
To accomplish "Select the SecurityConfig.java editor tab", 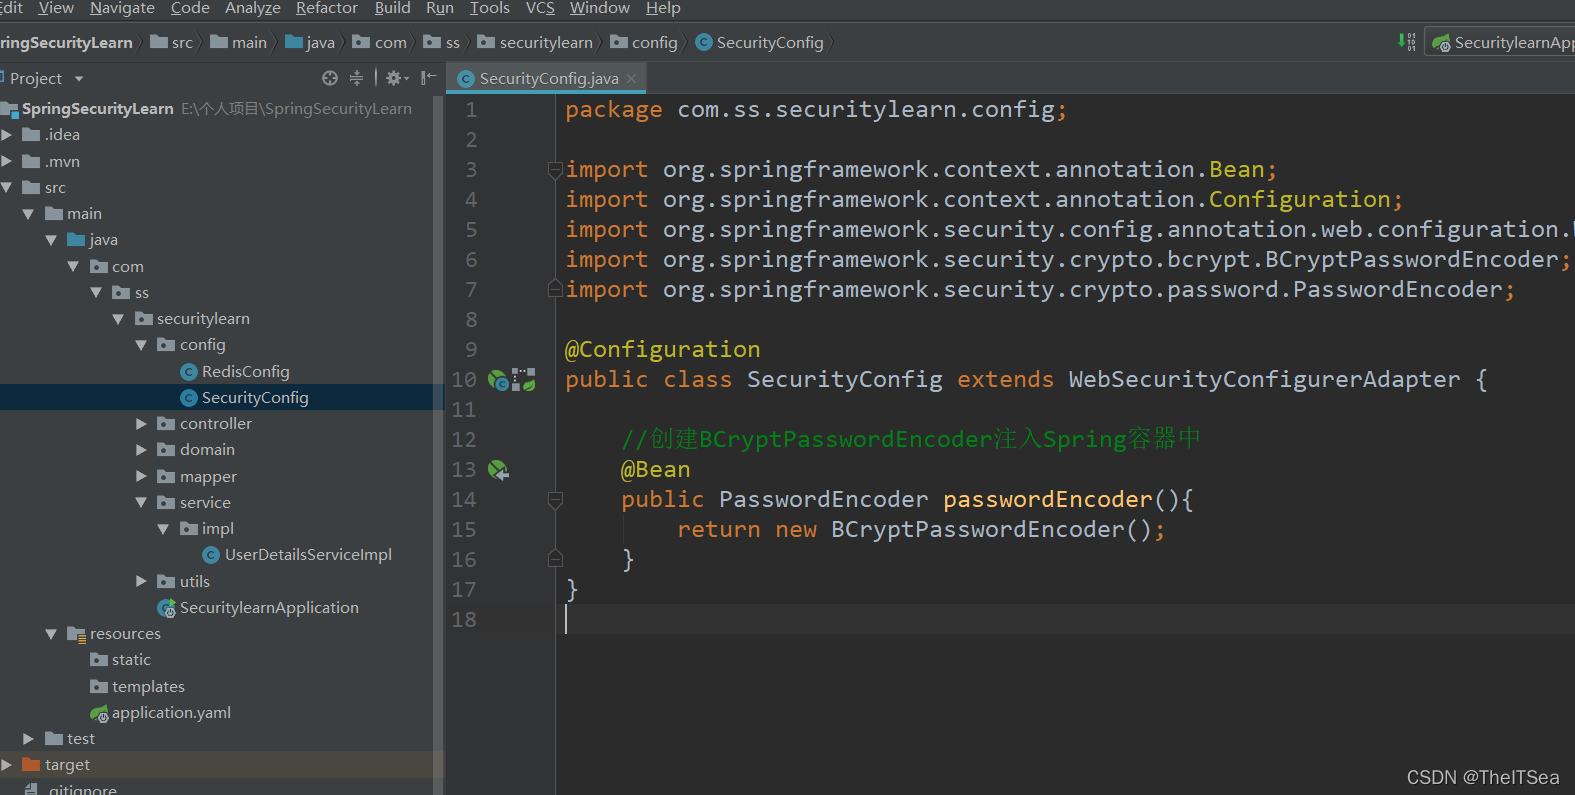I will [548, 78].
